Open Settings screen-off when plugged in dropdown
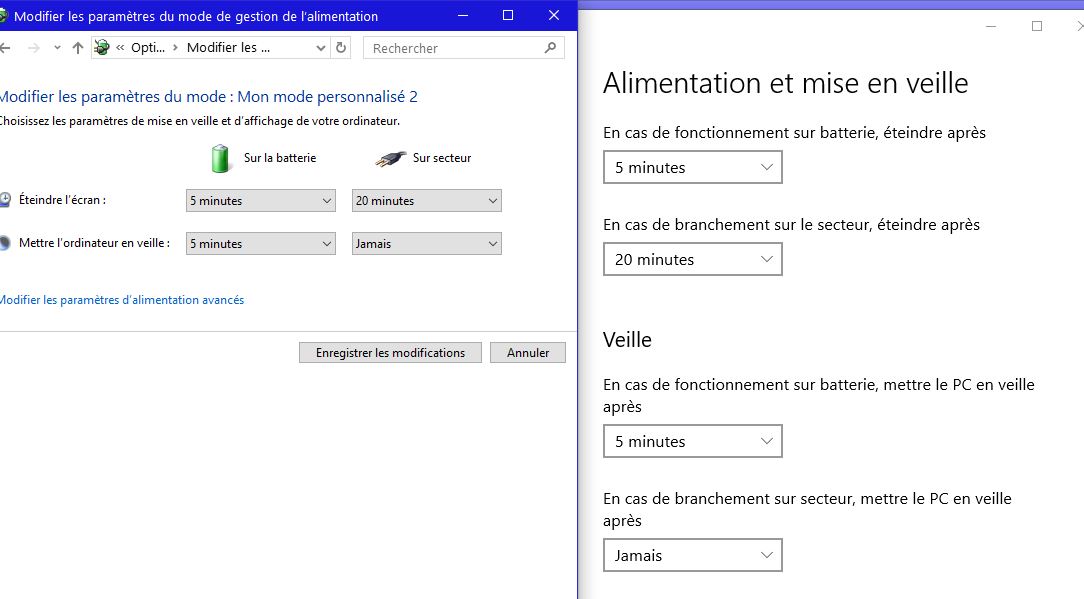The image size is (1084, 599). coord(693,259)
